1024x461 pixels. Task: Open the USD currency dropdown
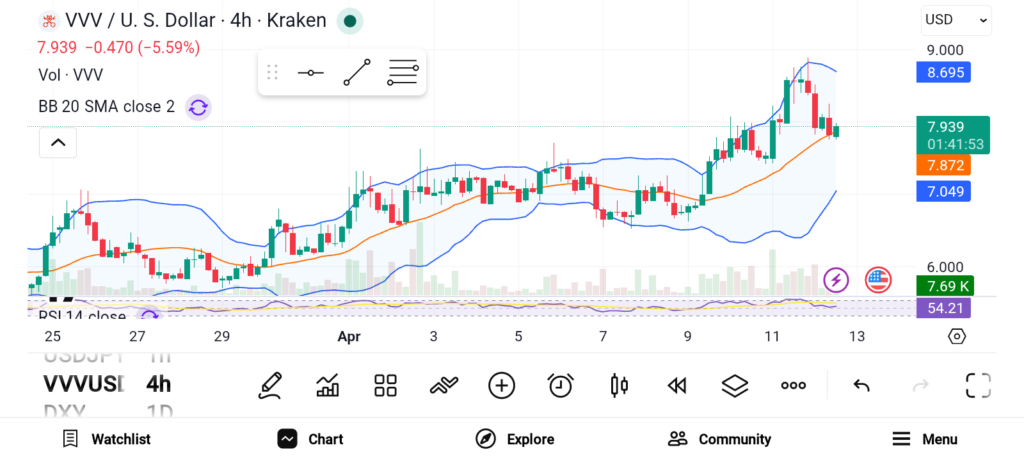pyautogui.click(x=956, y=19)
